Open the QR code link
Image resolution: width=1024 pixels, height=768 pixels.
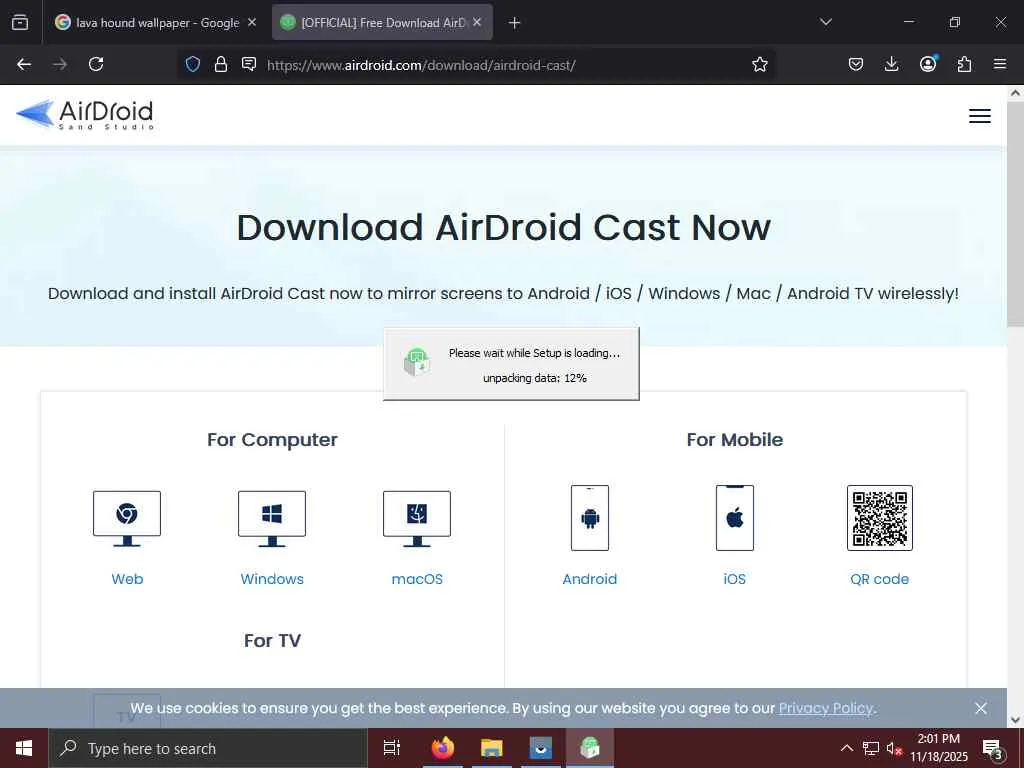[x=880, y=579]
